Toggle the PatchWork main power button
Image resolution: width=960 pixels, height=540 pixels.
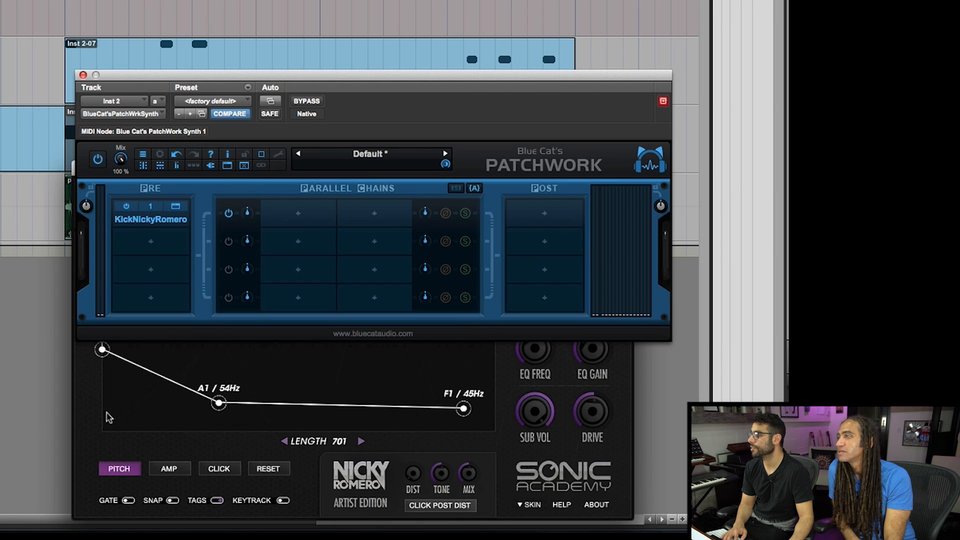[98, 159]
